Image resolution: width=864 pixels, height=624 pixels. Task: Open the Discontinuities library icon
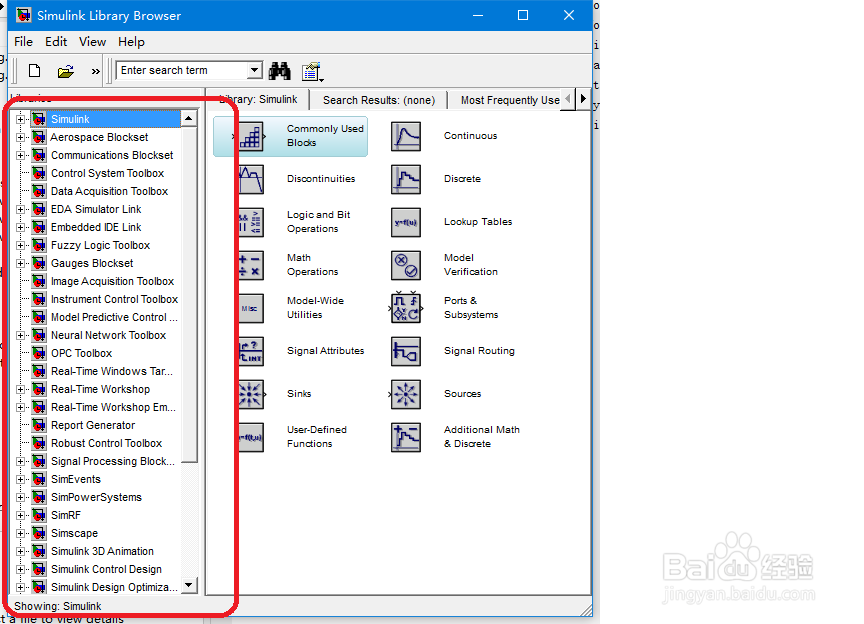(x=251, y=179)
